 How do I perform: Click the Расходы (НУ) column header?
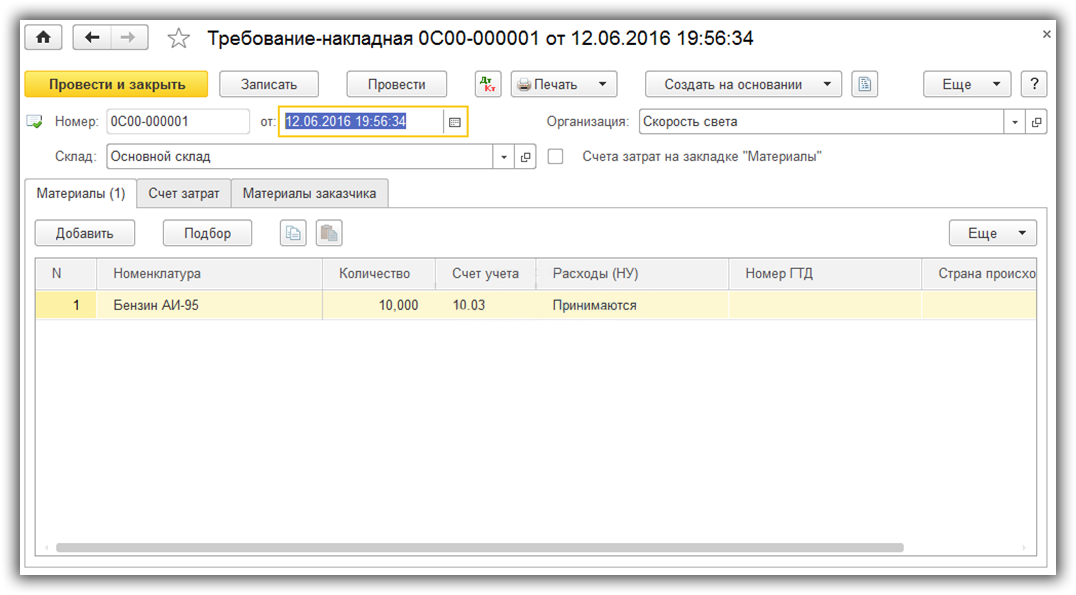pos(632,274)
